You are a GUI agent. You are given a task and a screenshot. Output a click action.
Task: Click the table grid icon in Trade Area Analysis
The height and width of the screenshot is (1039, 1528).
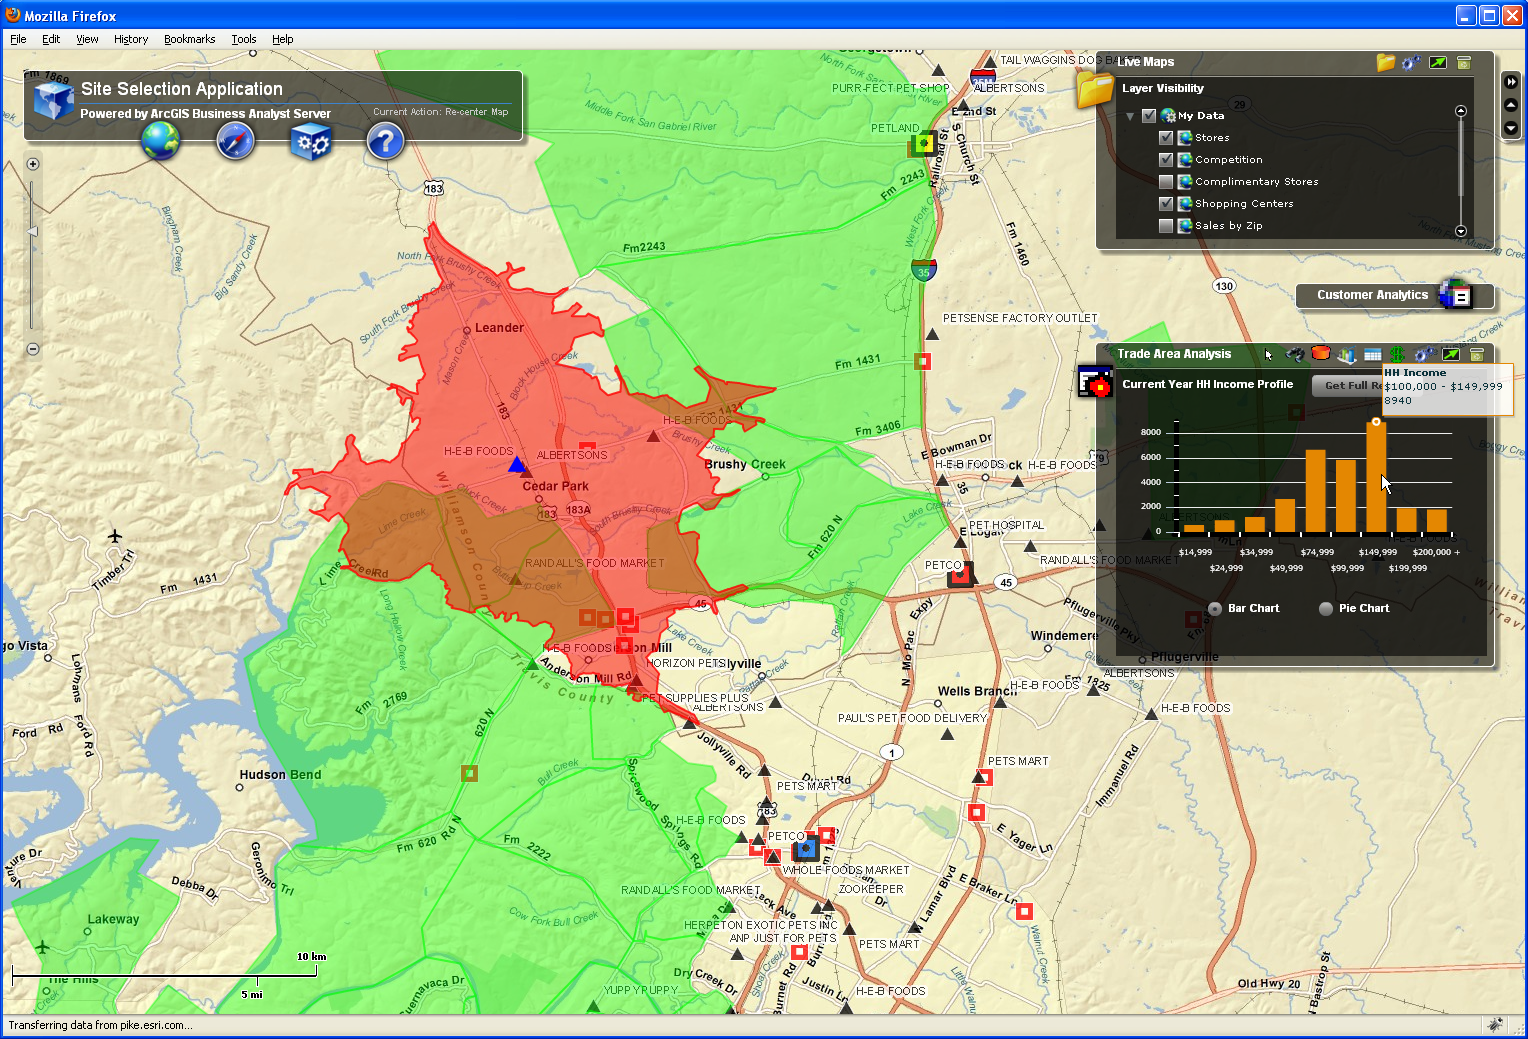click(x=1372, y=354)
